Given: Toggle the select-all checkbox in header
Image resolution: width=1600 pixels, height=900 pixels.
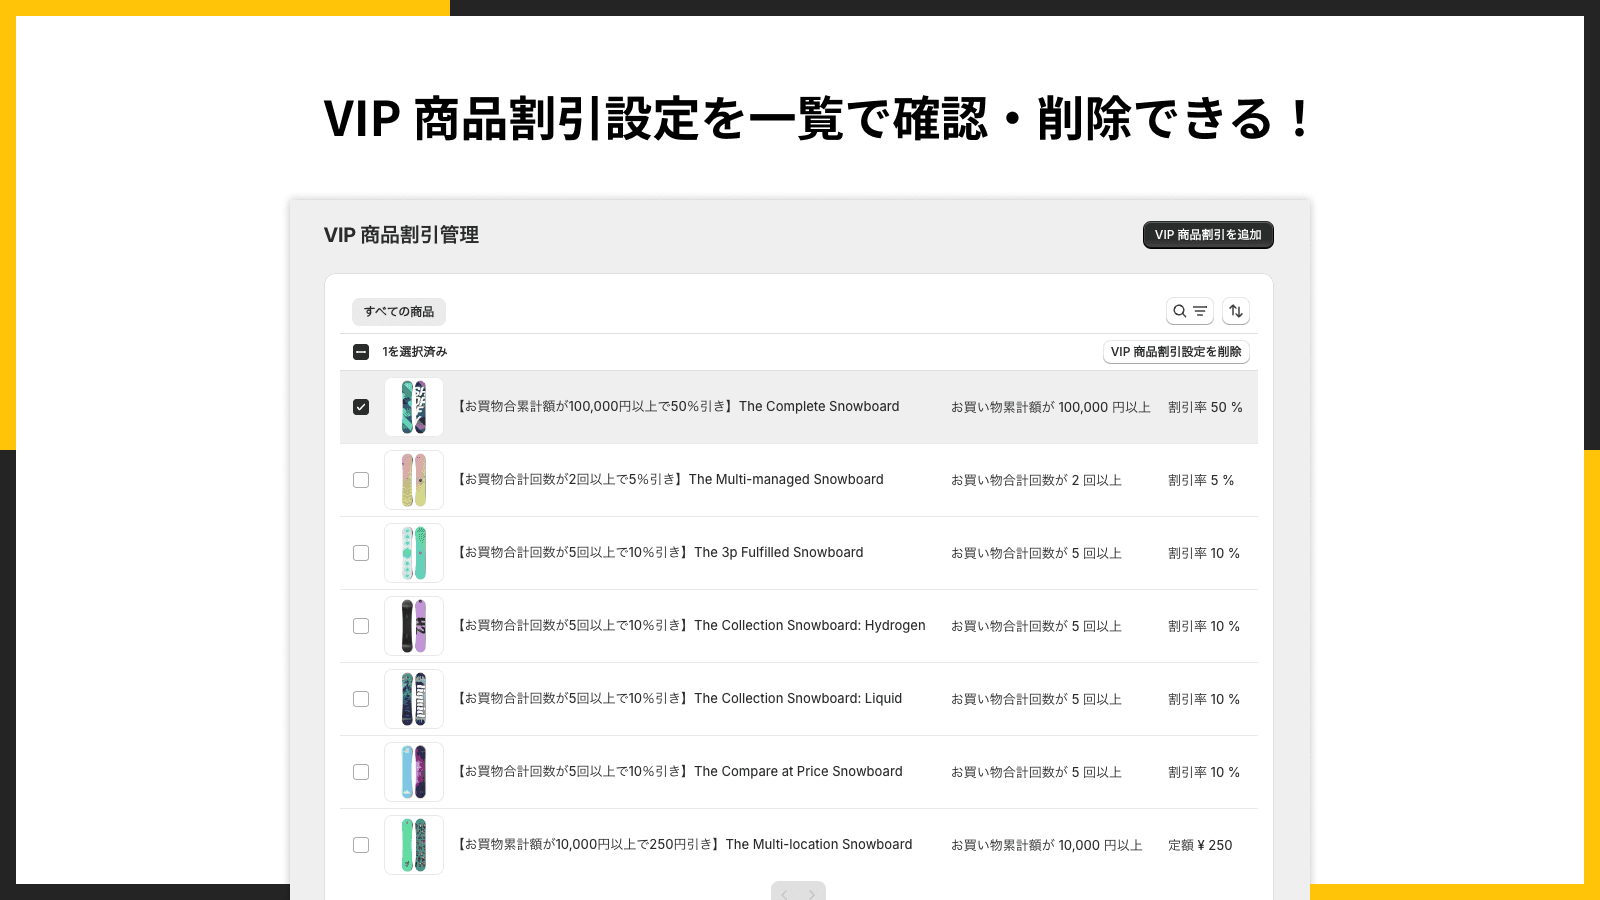Looking at the screenshot, I should 361,352.
